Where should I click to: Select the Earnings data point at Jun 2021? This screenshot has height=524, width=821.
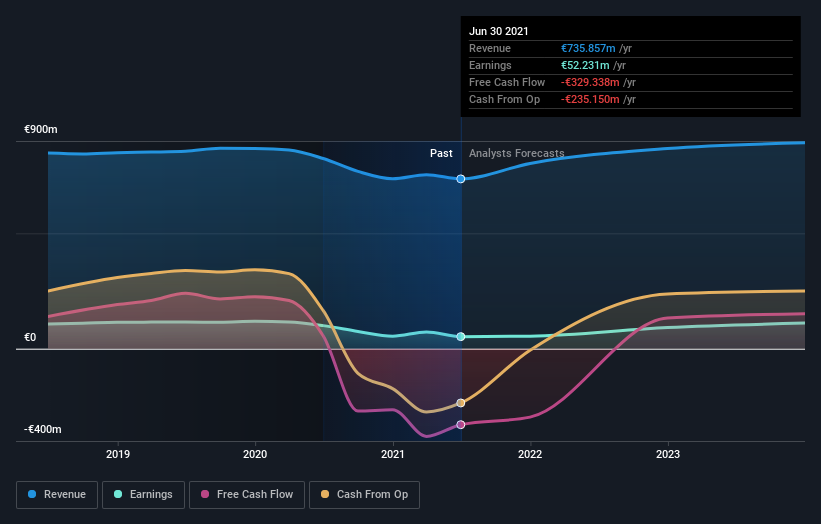(461, 337)
